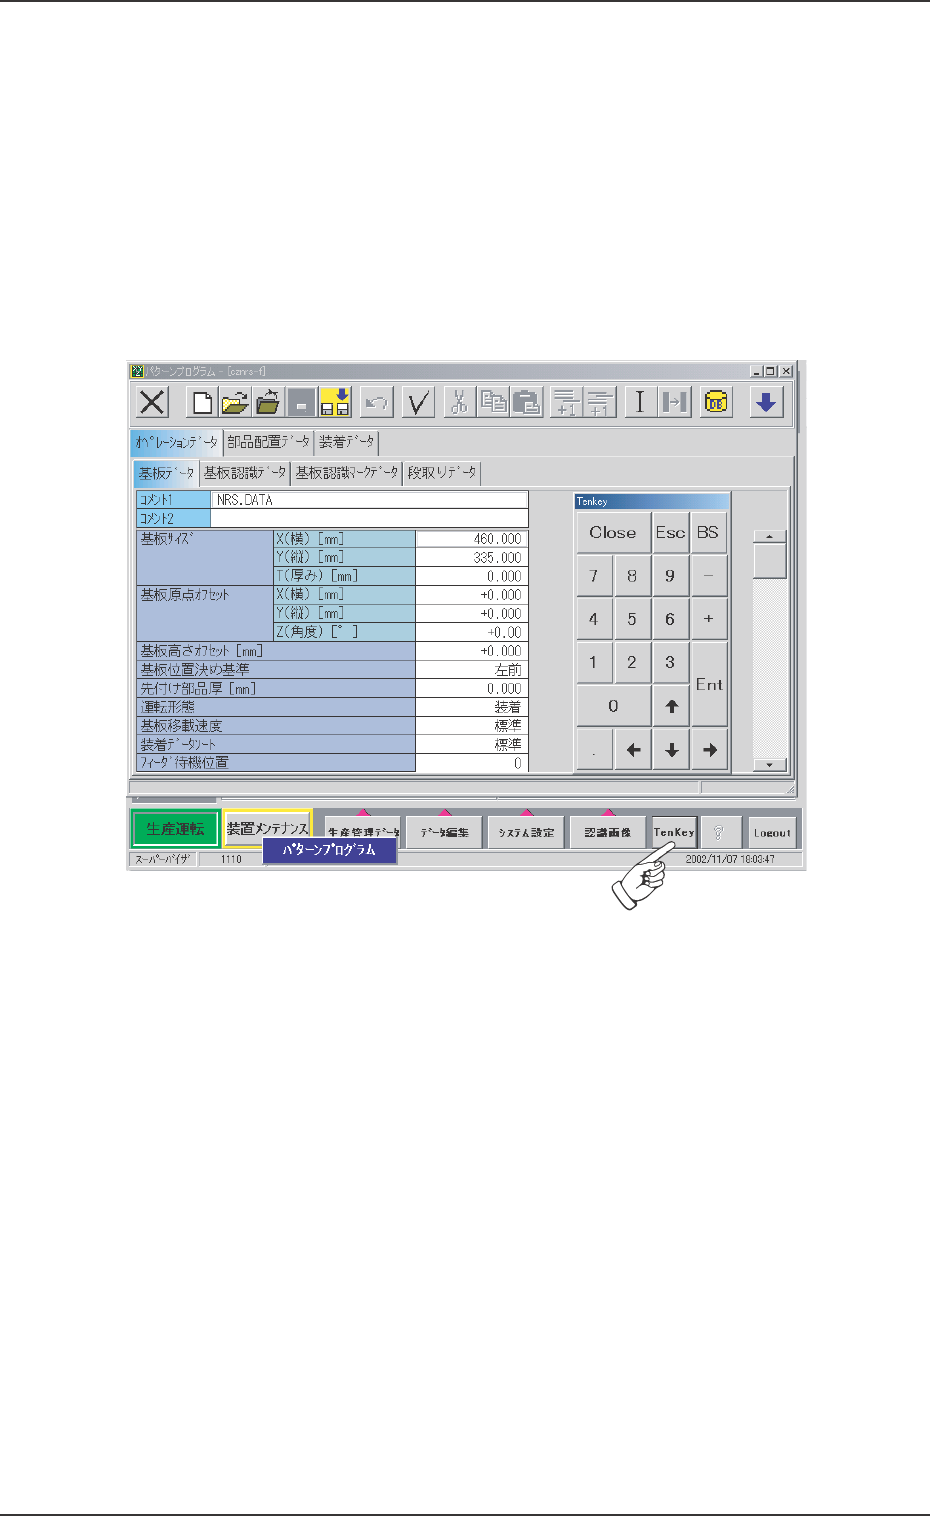
Task: Click the folder-with-arrow load icon
Action: point(269,403)
